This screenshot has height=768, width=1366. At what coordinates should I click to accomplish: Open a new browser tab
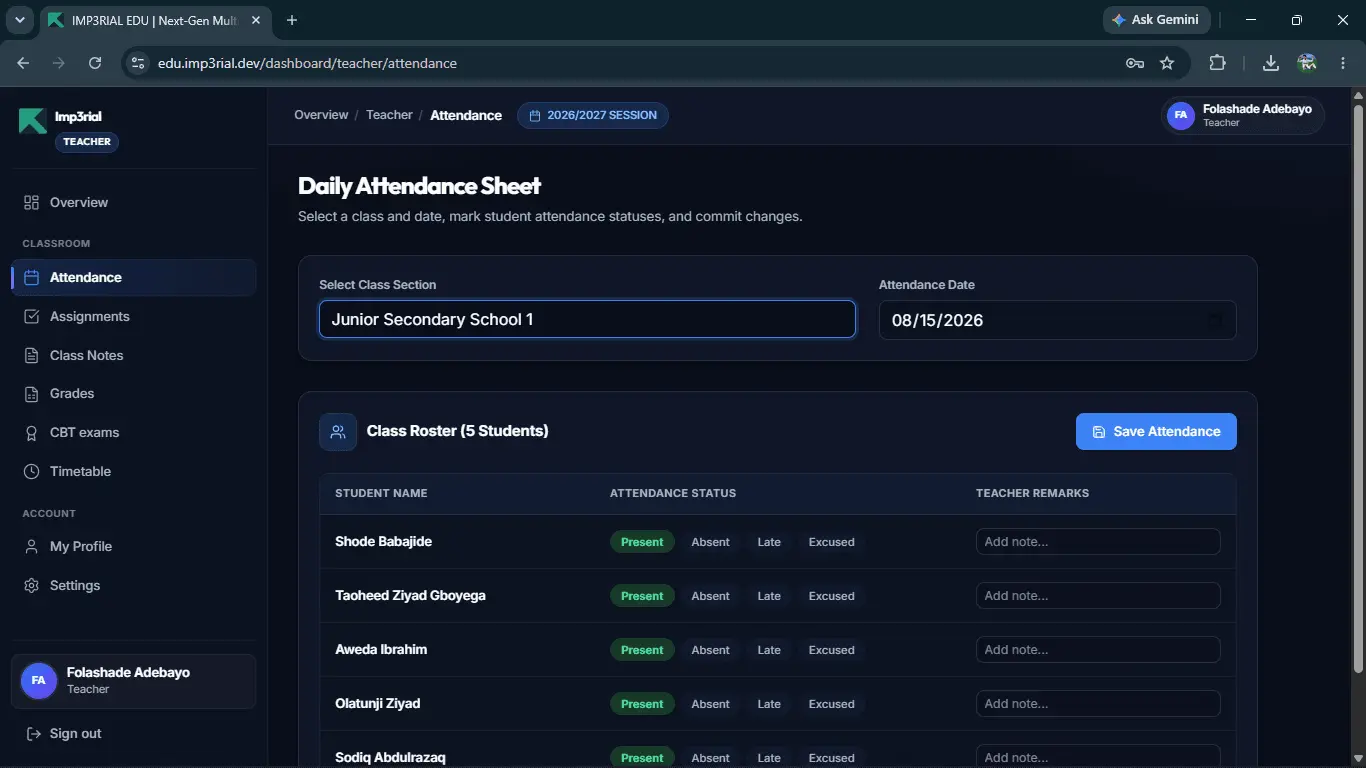[292, 20]
